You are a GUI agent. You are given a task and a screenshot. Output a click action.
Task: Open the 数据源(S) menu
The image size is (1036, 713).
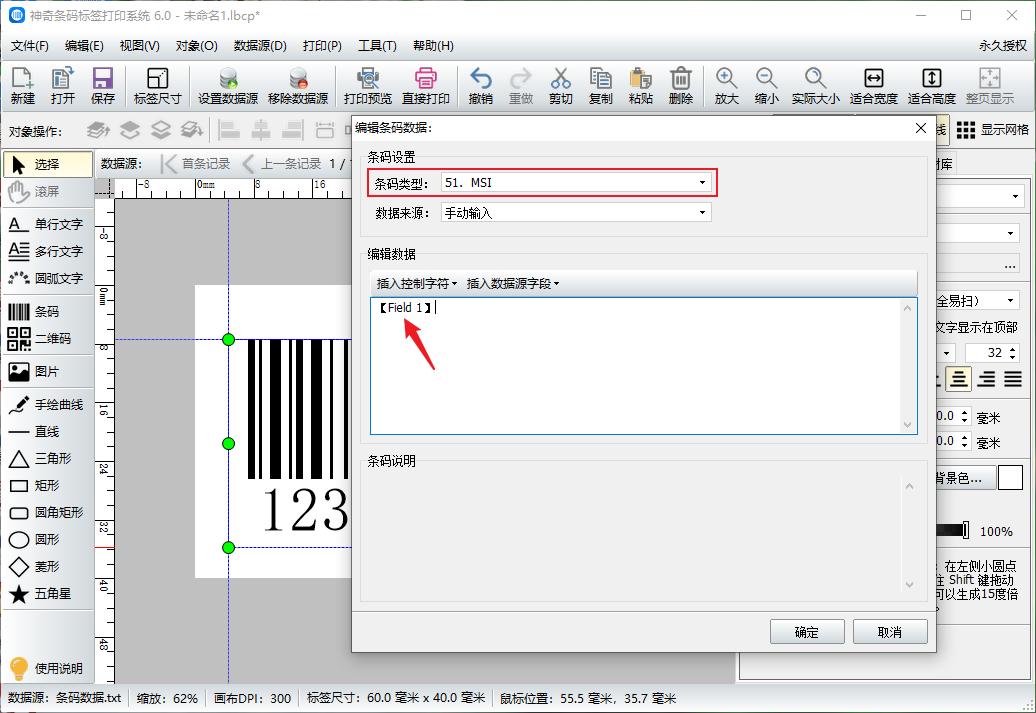click(x=259, y=46)
